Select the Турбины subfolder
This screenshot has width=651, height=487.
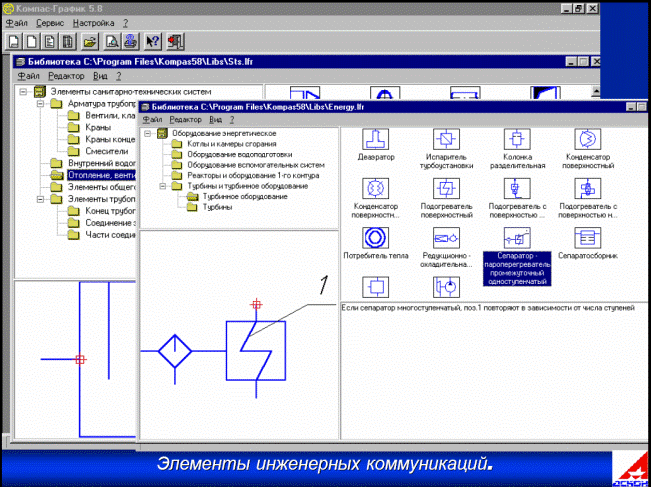217,207
